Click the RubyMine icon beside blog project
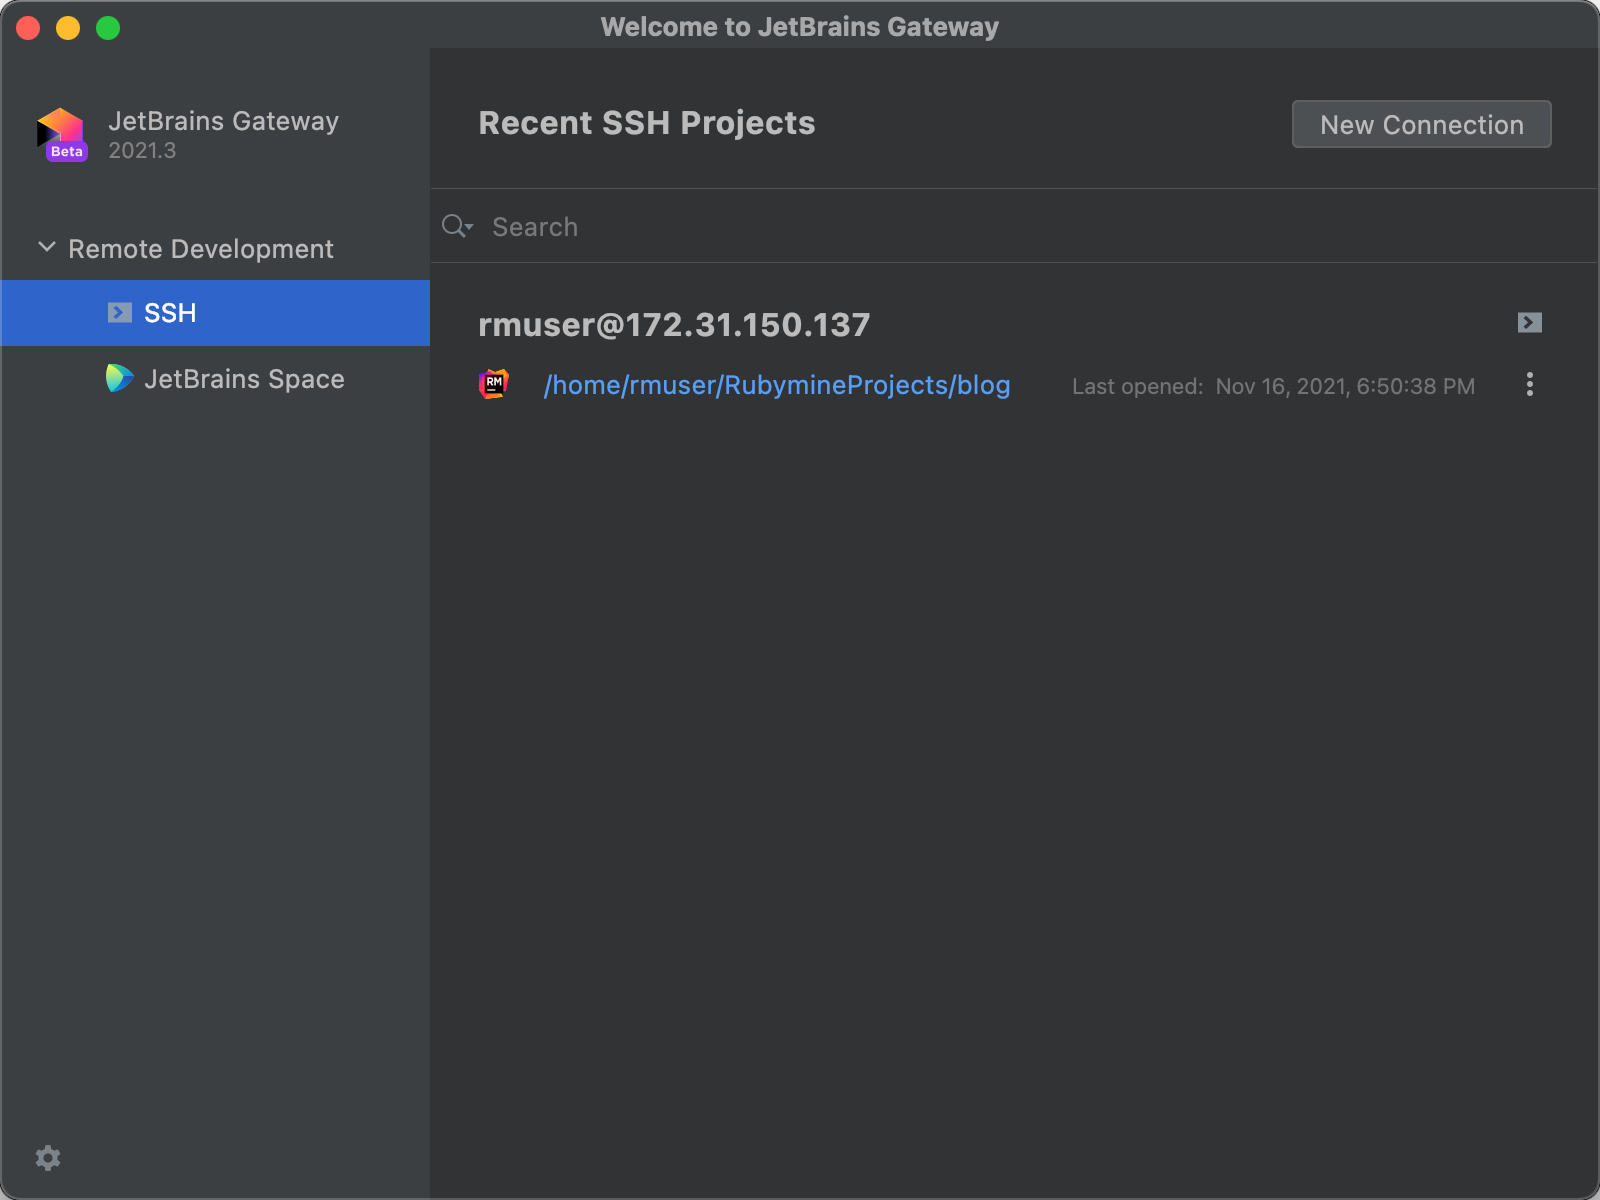 494,384
